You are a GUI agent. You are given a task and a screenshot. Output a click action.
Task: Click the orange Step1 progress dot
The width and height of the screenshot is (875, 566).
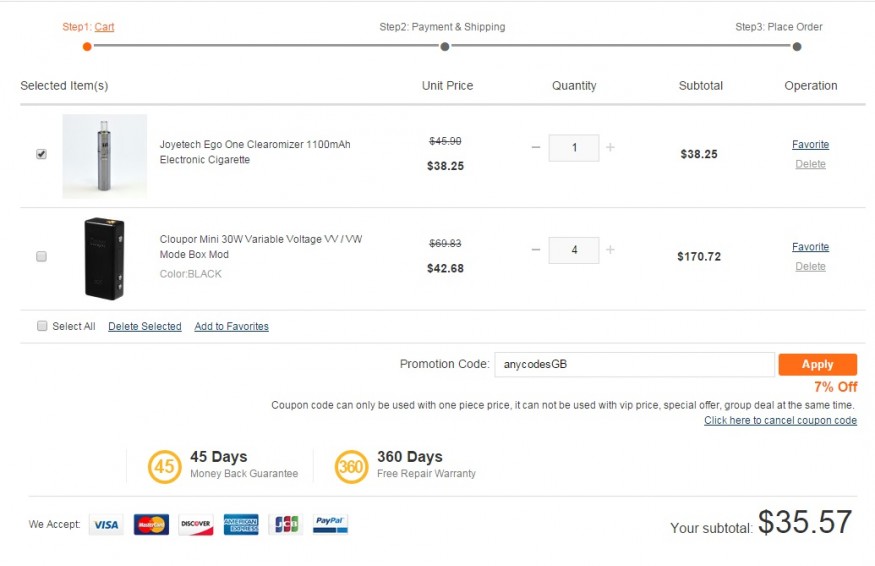(87, 46)
